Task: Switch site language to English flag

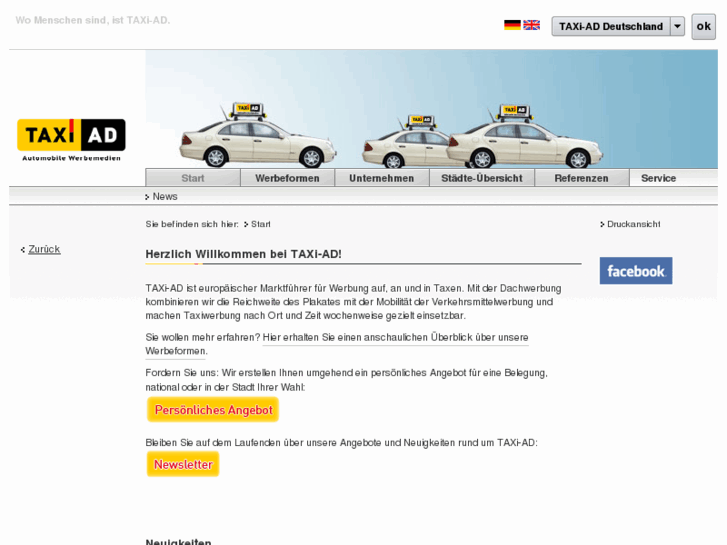Action: [531, 25]
